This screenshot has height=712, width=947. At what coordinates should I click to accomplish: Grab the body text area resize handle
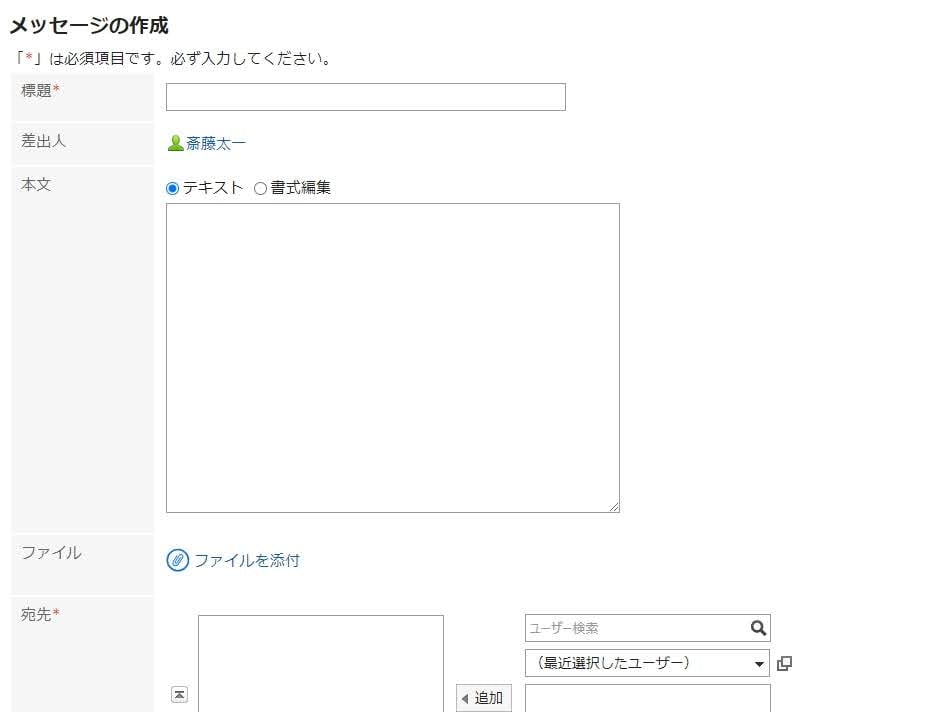pos(614,507)
